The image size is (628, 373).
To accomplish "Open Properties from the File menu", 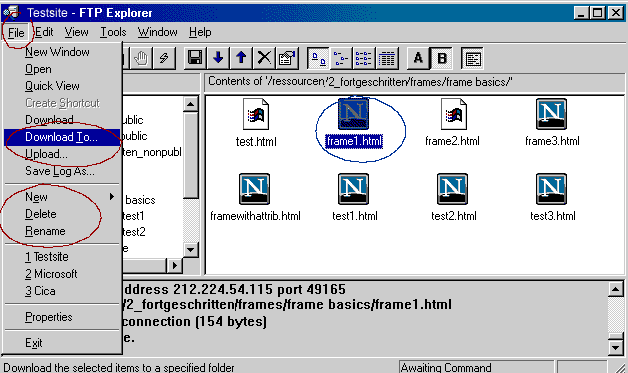I will [x=62, y=317].
